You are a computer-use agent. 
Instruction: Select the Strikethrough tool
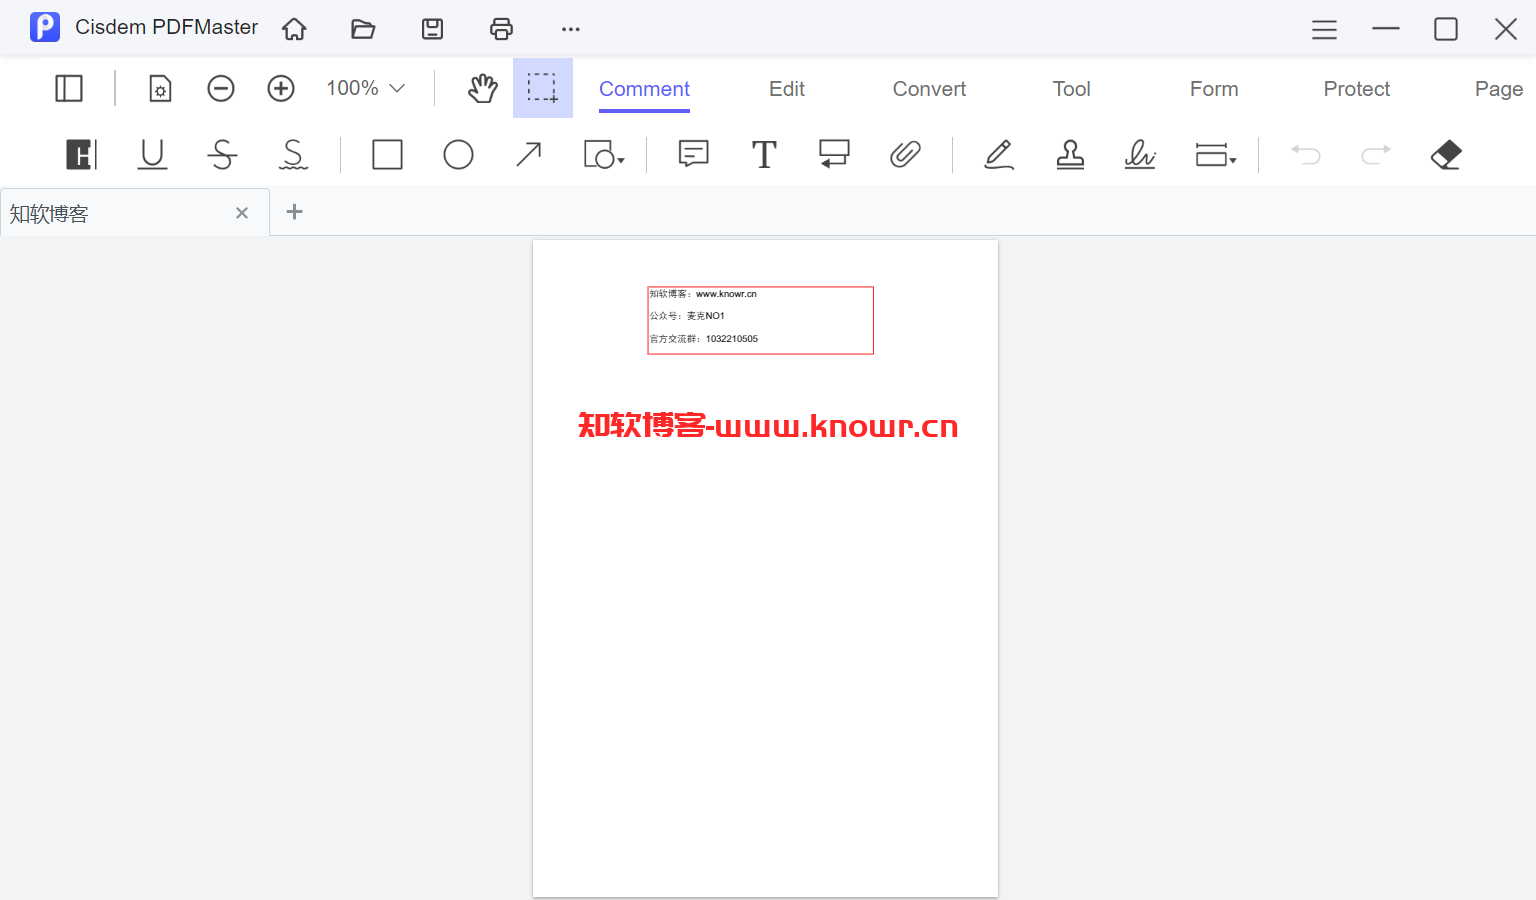(x=222, y=155)
